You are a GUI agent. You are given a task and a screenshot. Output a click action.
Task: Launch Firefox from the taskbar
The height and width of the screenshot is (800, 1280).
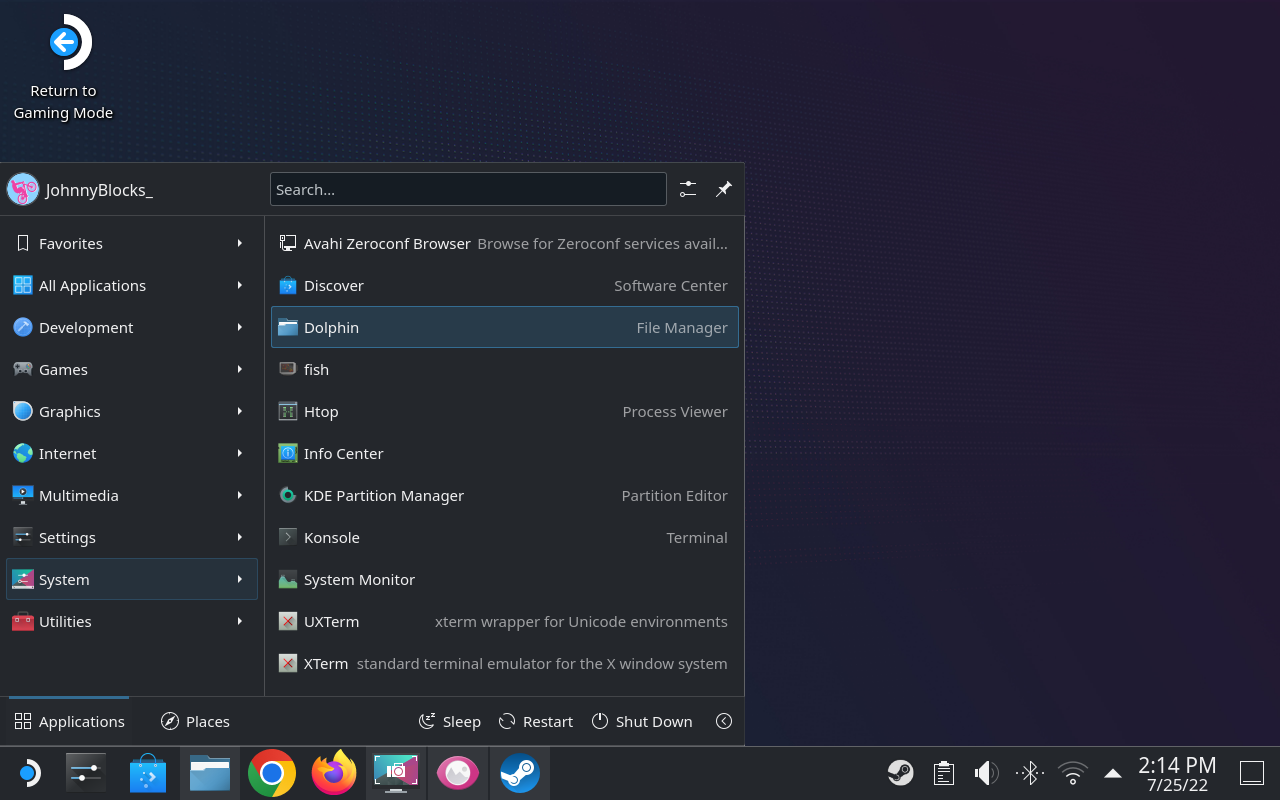coord(334,773)
